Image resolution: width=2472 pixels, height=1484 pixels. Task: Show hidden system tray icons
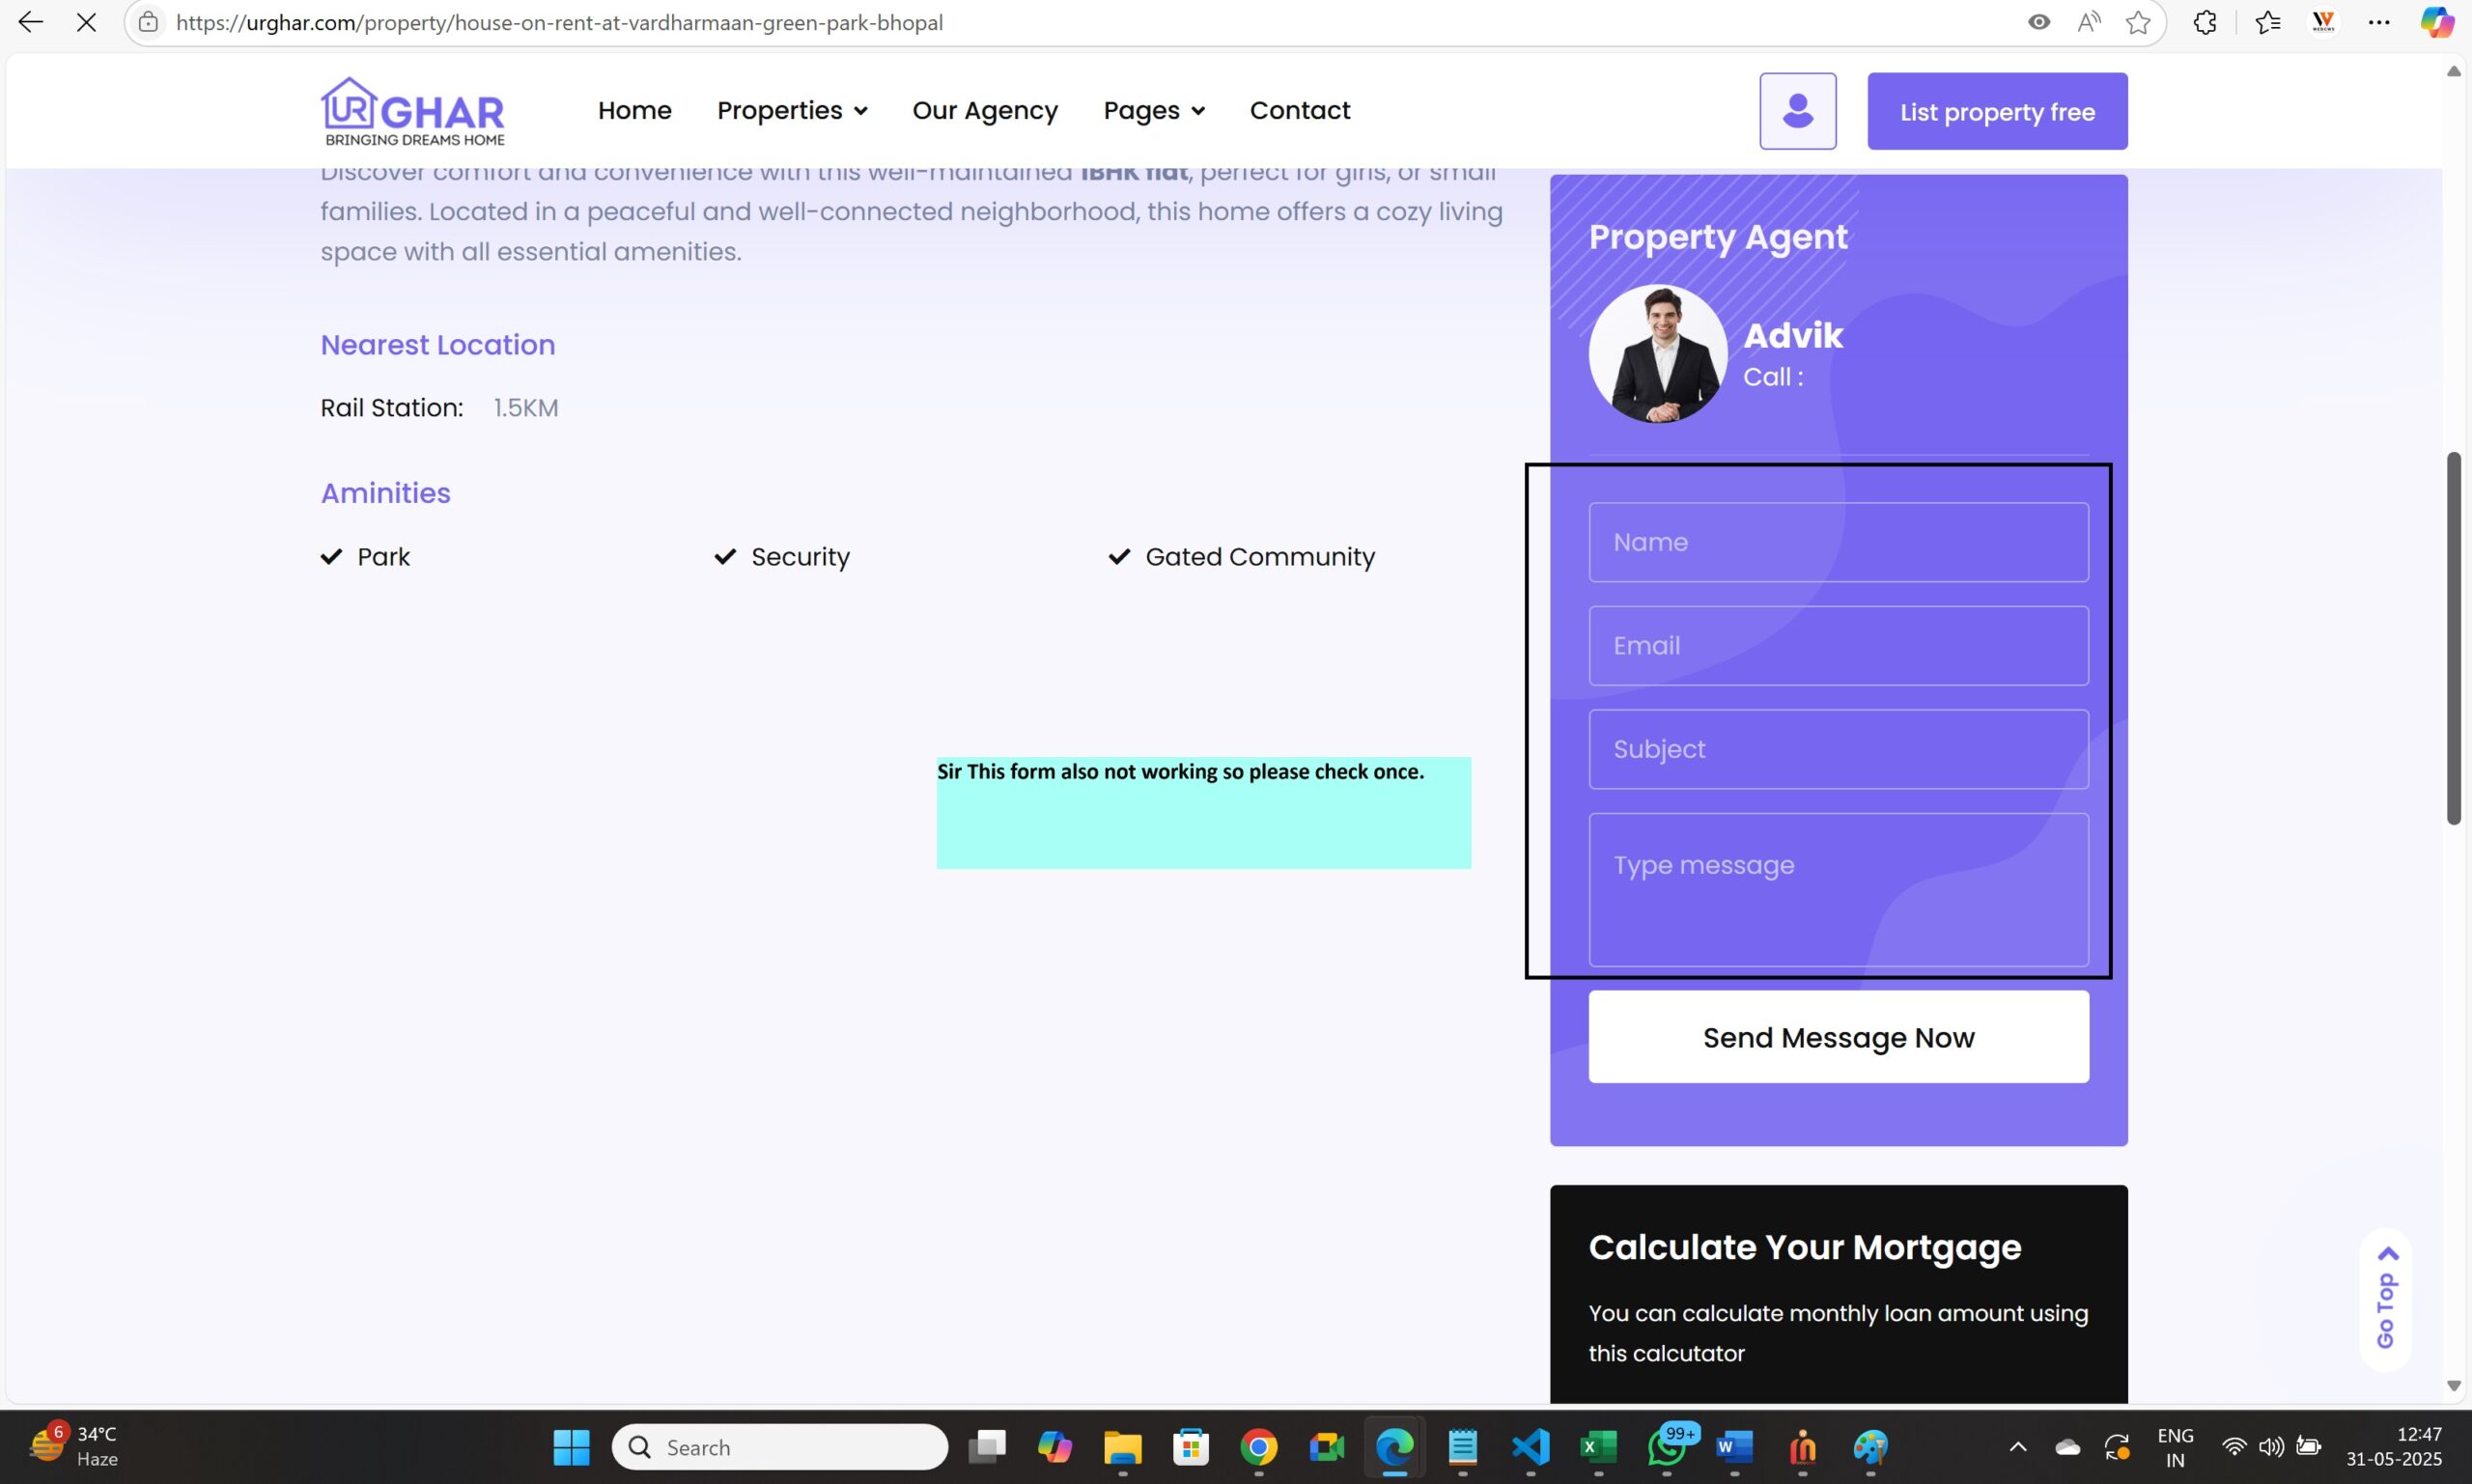(2017, 1447)
